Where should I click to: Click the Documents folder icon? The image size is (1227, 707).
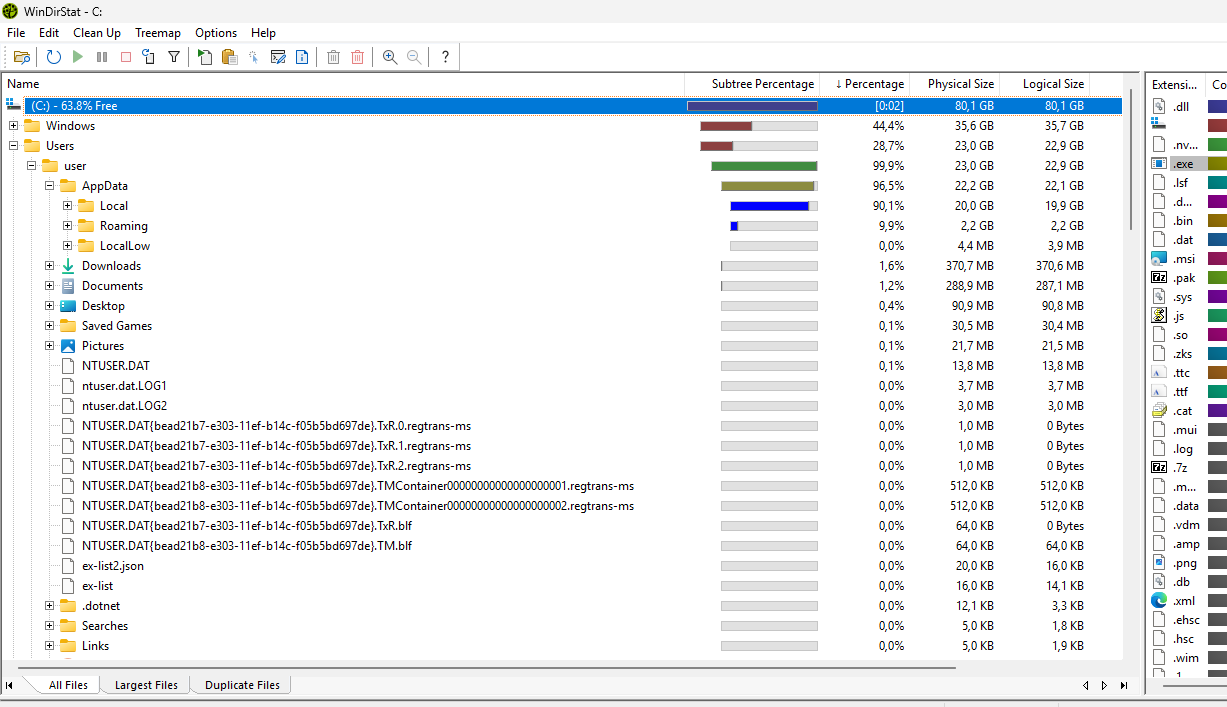68,286
